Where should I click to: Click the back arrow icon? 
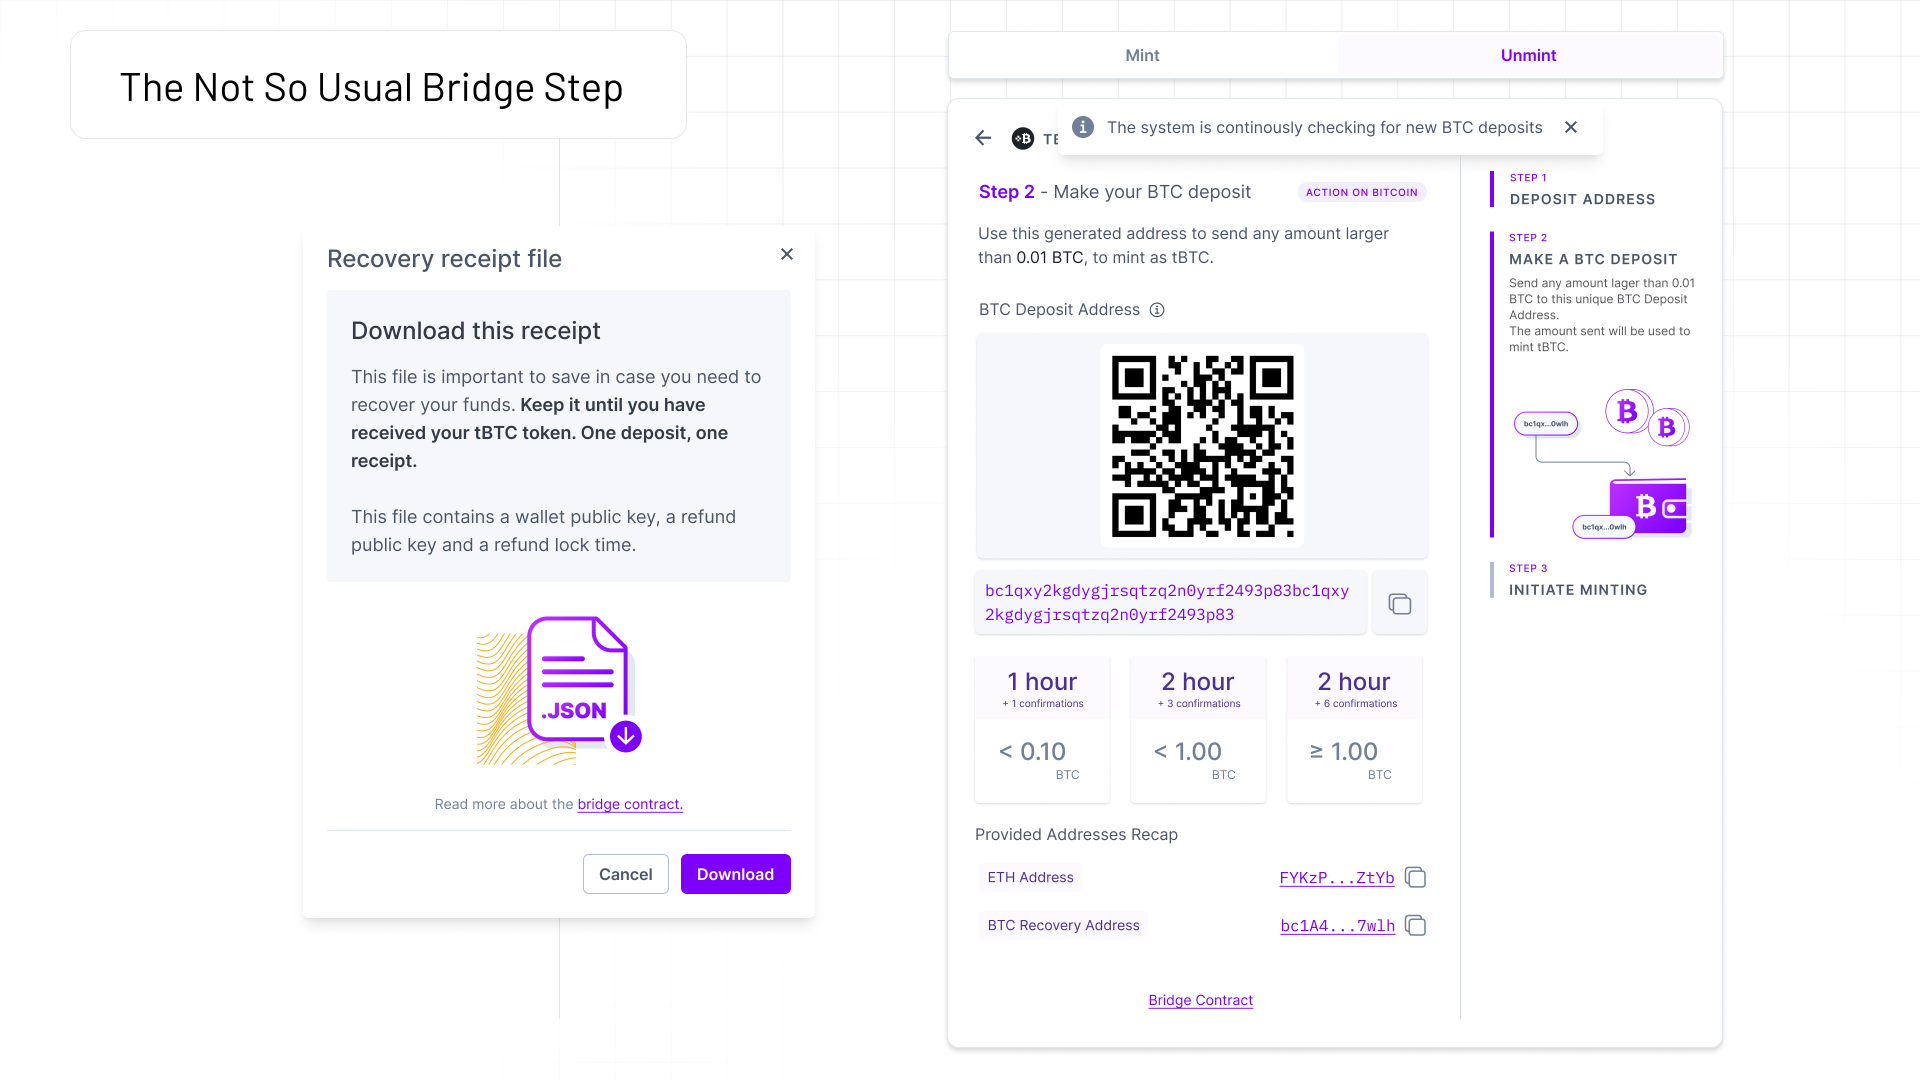(983, 138)
